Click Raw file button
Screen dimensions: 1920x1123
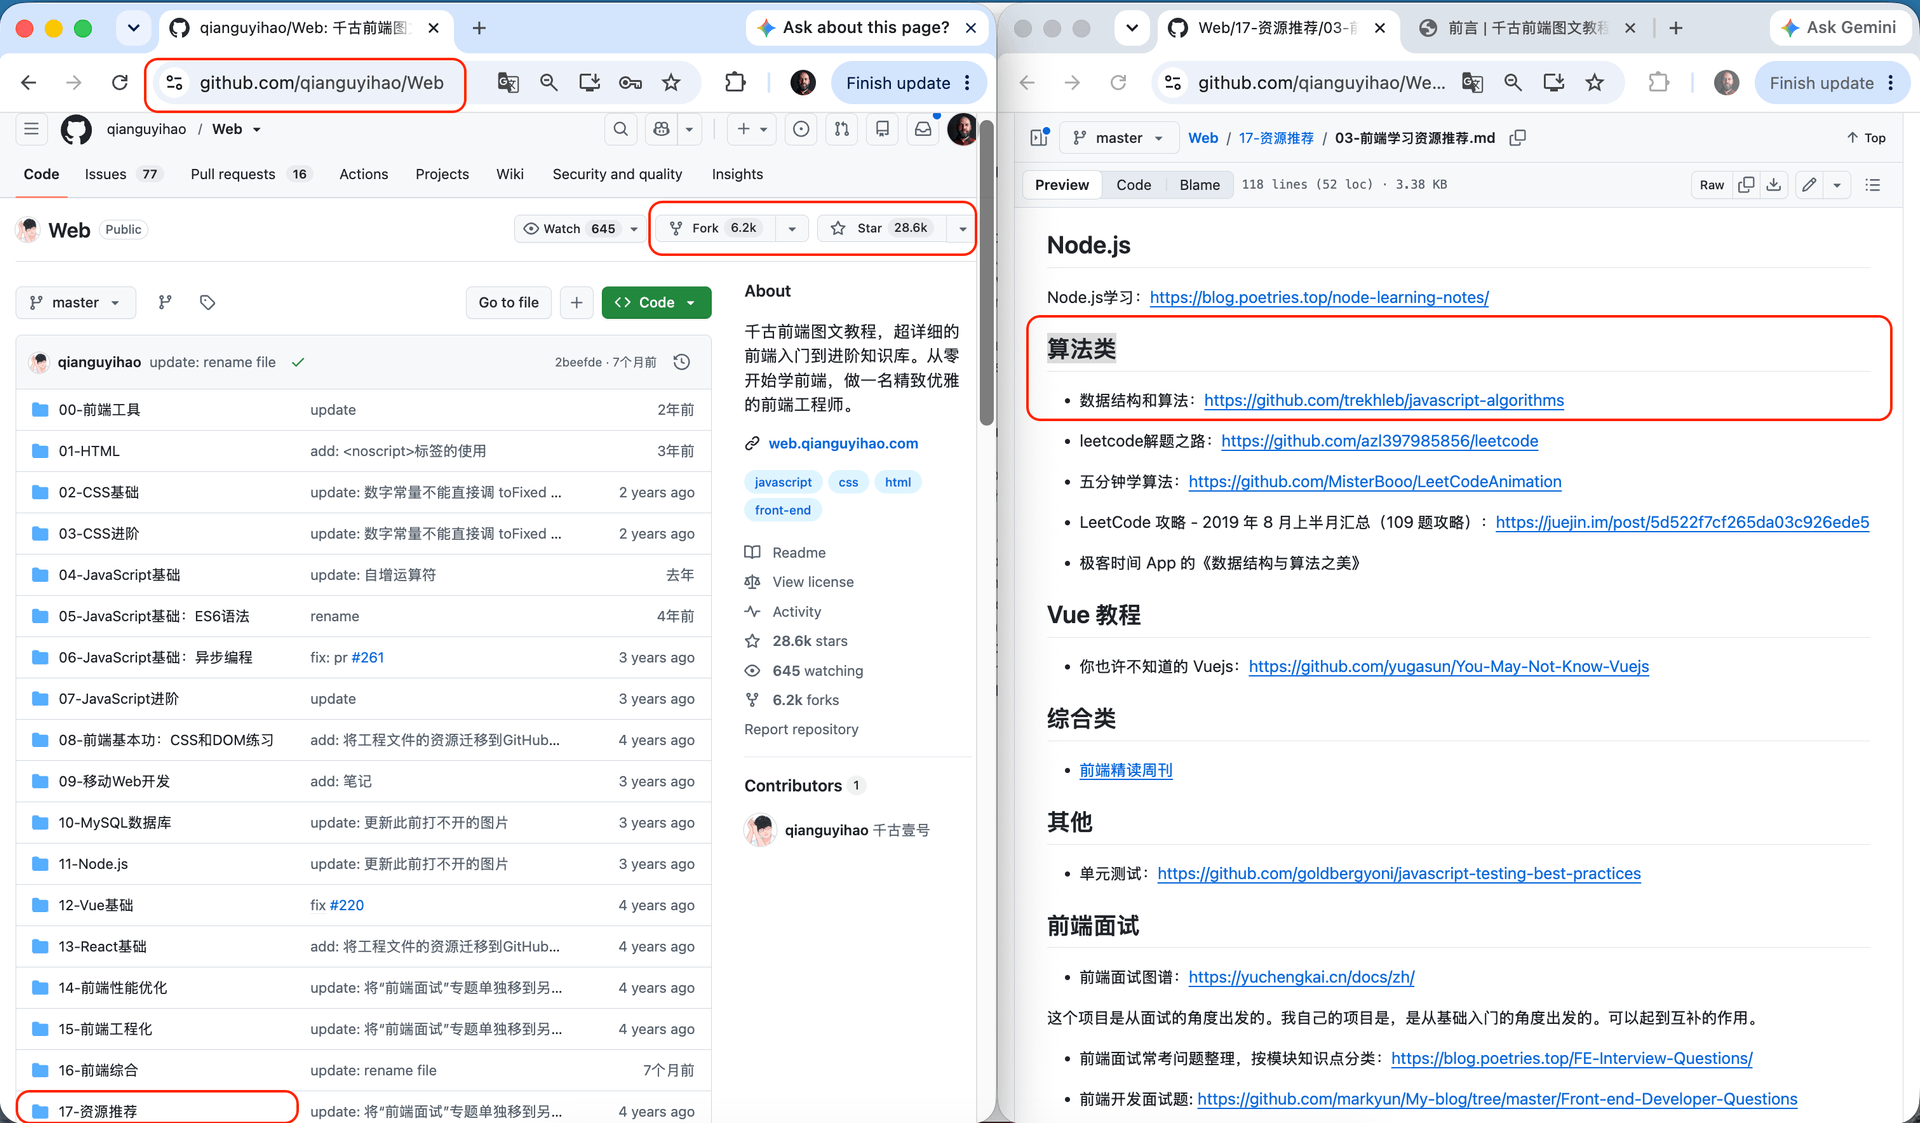(1712, 185)
